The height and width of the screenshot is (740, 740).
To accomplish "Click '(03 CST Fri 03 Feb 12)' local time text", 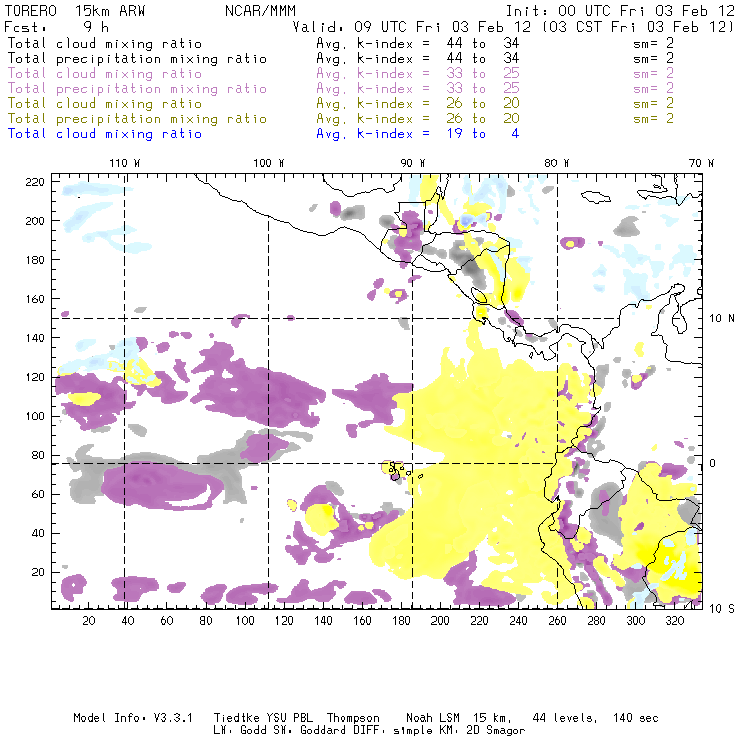I will [x=637, y=27].
